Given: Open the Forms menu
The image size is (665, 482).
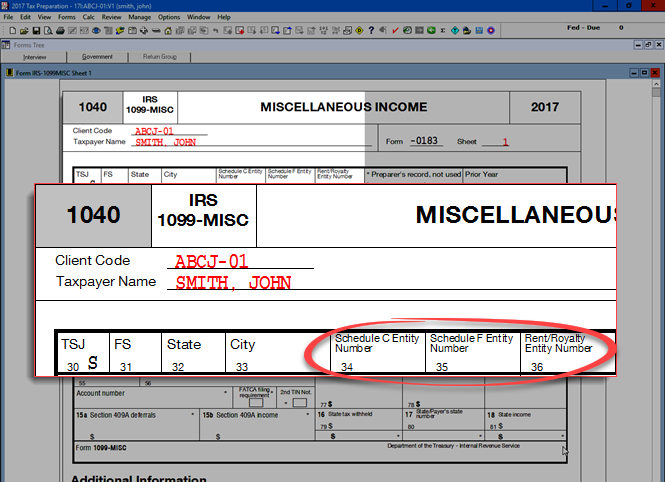Looking at the screenshot, I should pos(66,17).
